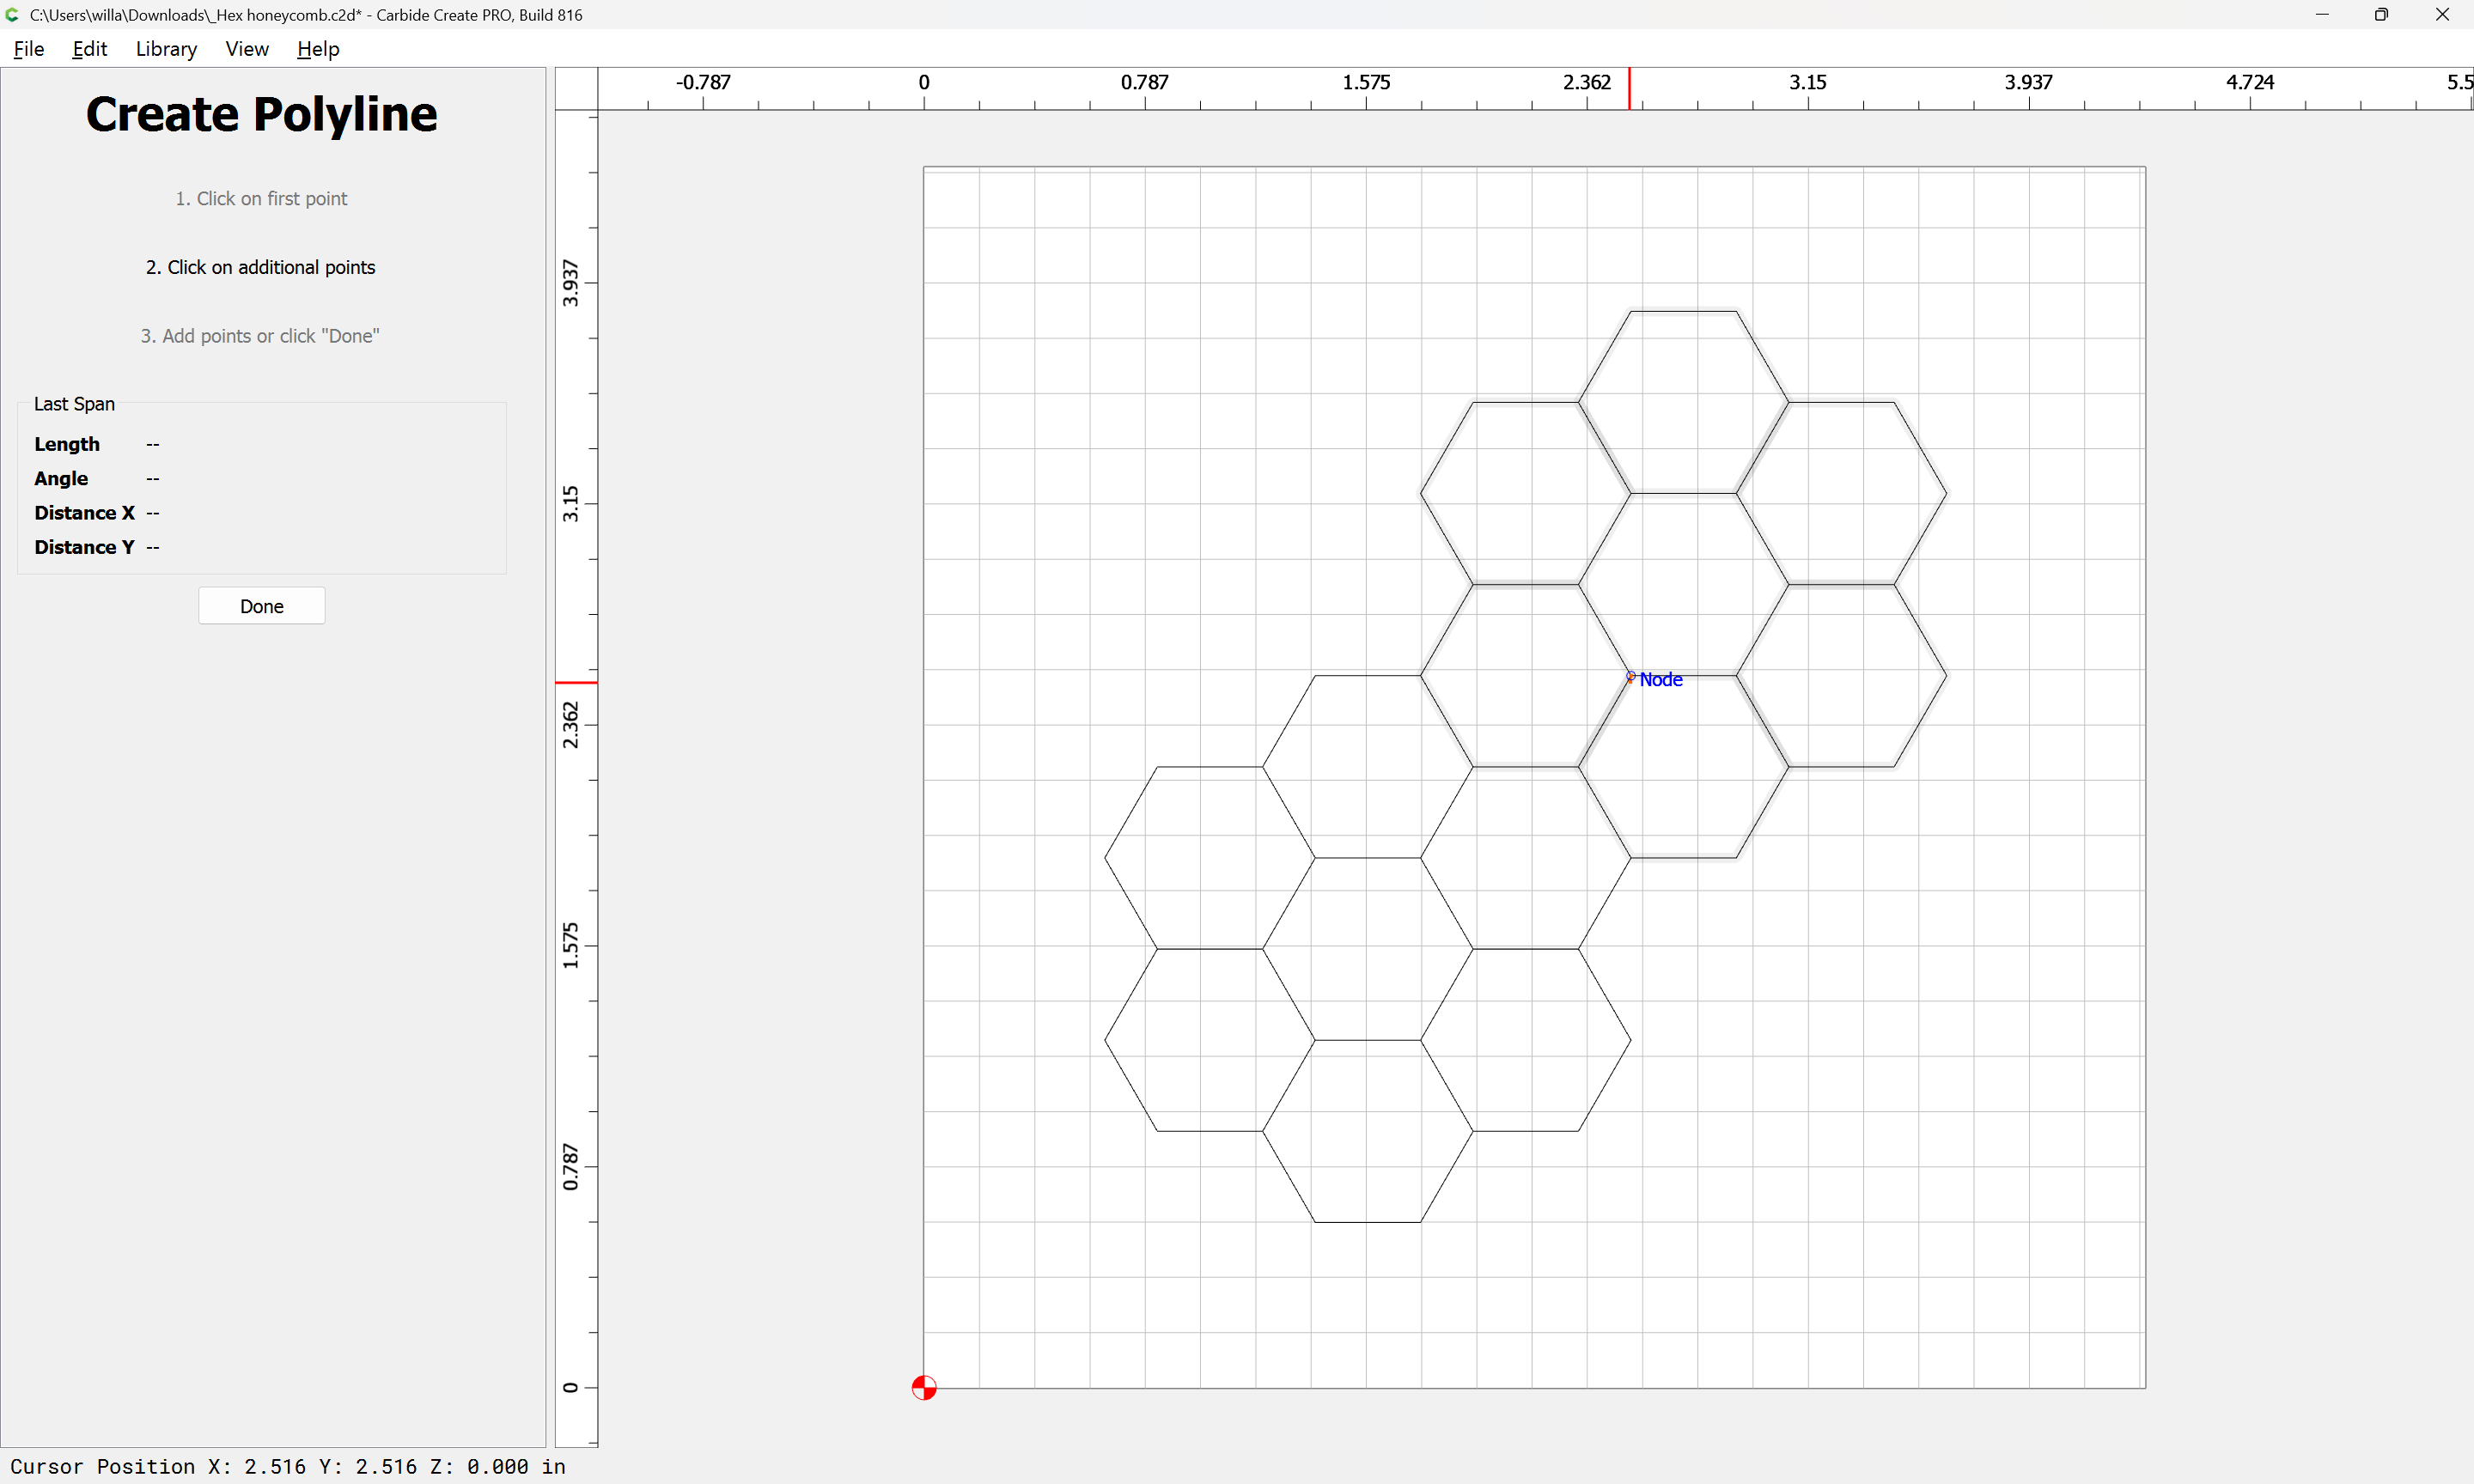Open the Help menu
This screenshot has height=1484, width=2474.
pyautogui.click(x=318, y=49)
